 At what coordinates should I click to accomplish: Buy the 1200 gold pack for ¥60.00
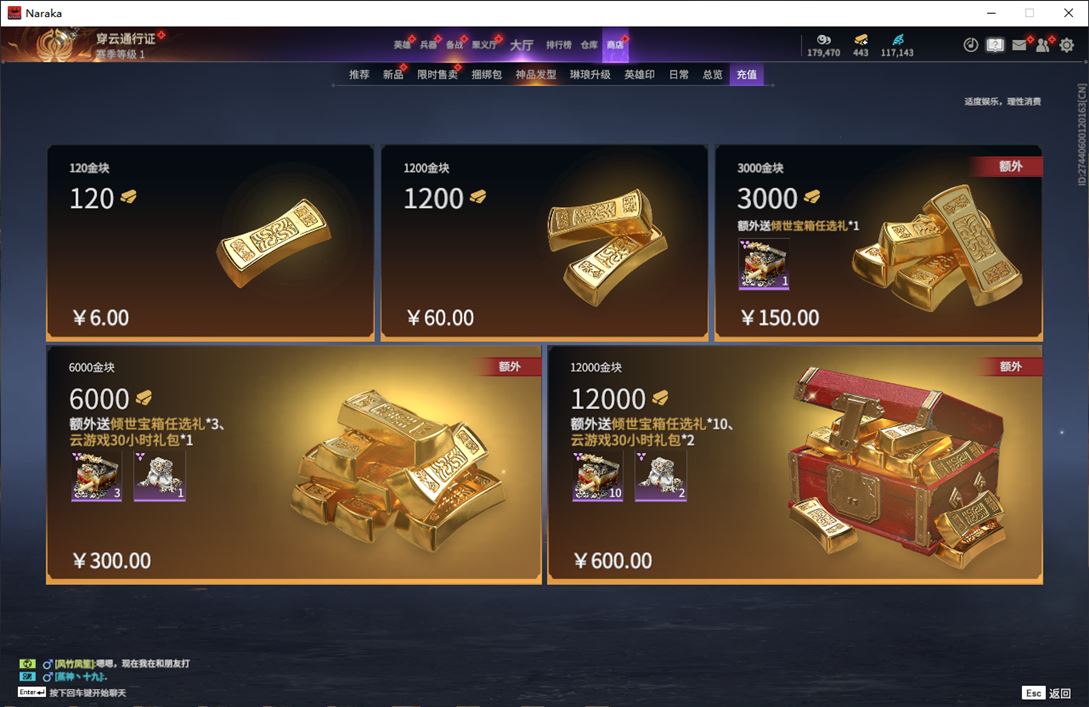coord(544,242)
